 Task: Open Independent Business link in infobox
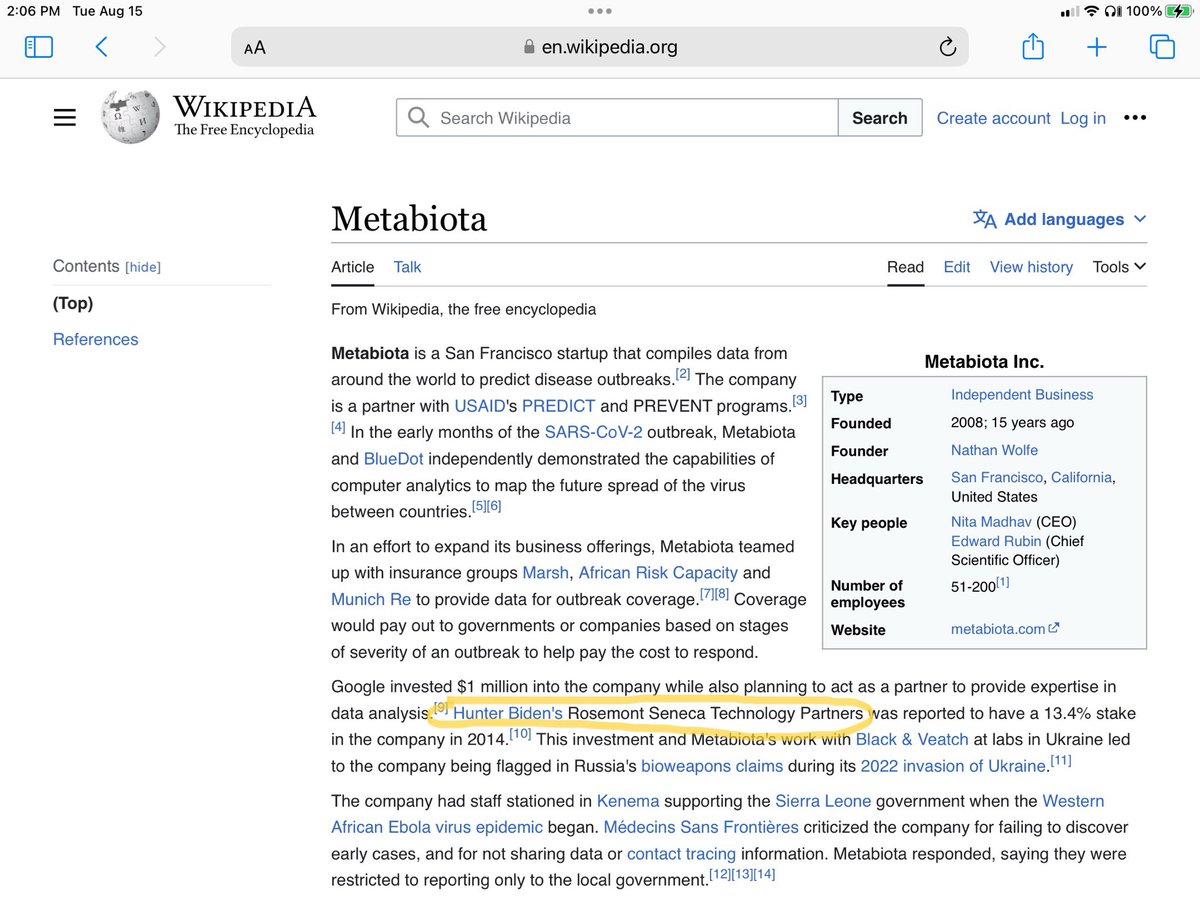pos(1022,395)
